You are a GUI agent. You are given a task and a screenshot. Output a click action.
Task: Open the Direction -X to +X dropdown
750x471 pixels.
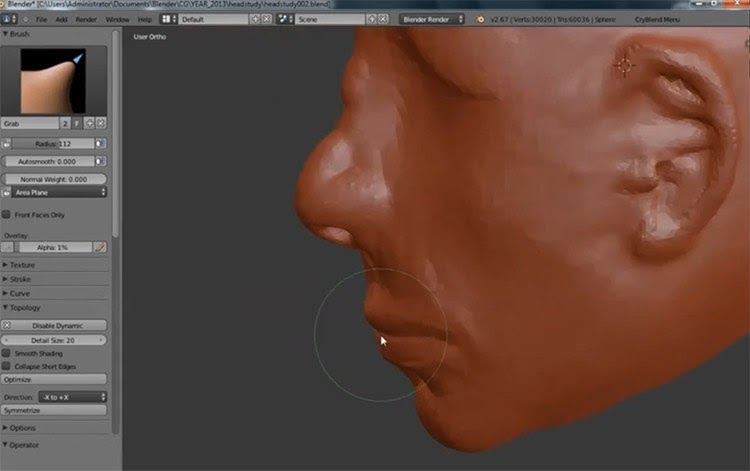point(72,397)
